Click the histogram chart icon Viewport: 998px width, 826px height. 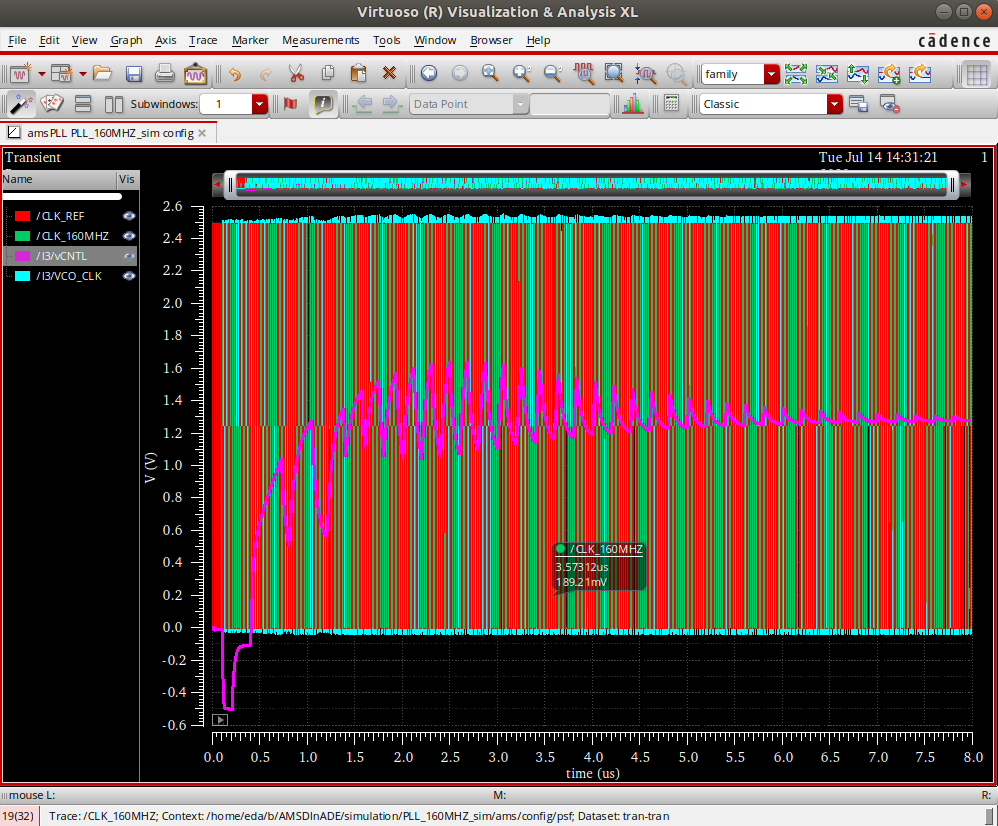[632, 104]
